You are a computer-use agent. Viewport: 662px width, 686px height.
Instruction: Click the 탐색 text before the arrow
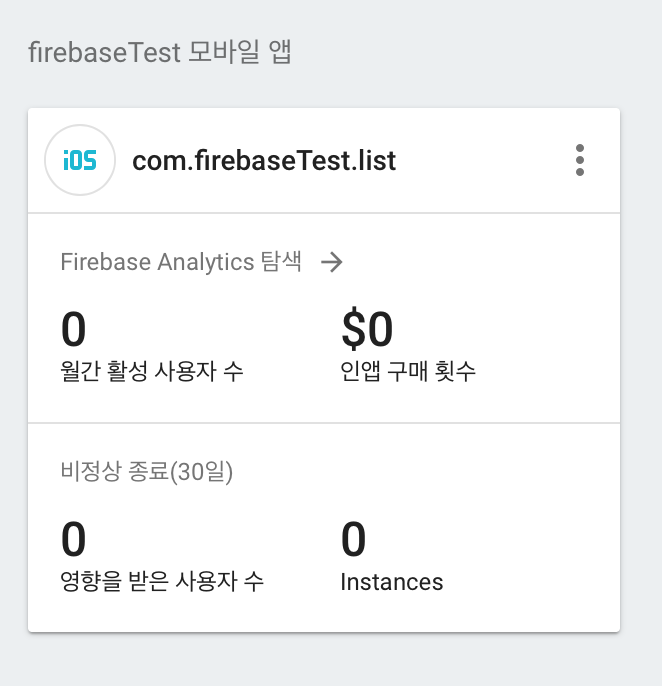[281, 262]
